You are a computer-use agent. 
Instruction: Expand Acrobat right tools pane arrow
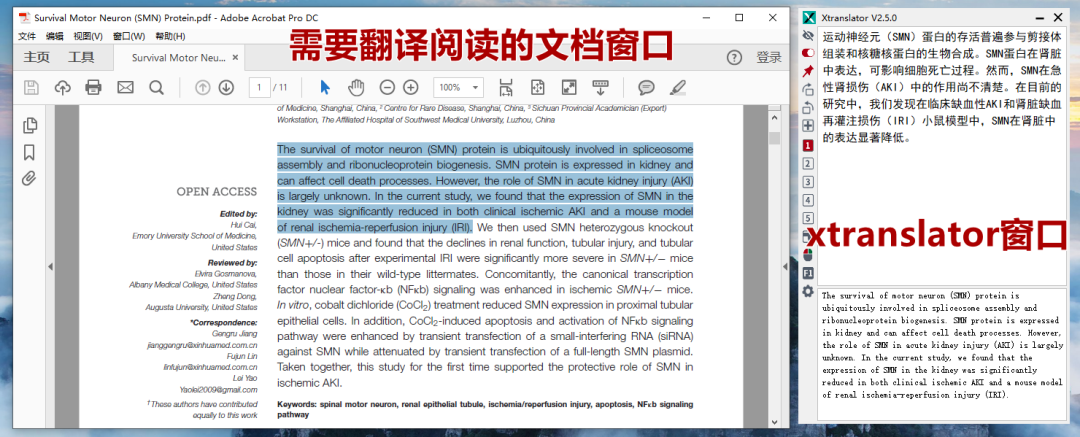[785, 266]
